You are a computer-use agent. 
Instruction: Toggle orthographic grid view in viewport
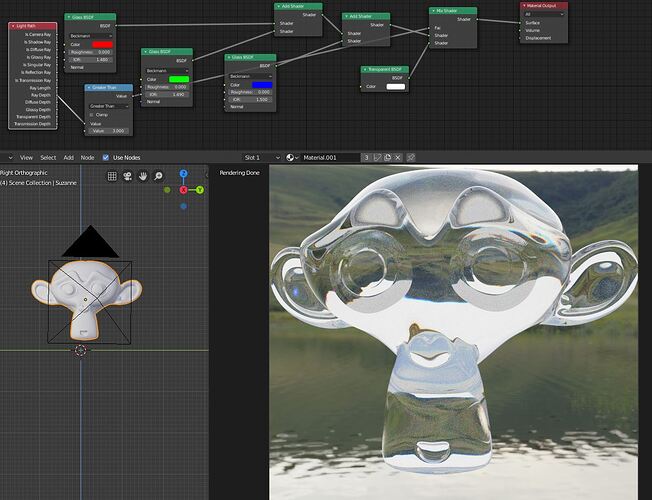tap(112, 176)
